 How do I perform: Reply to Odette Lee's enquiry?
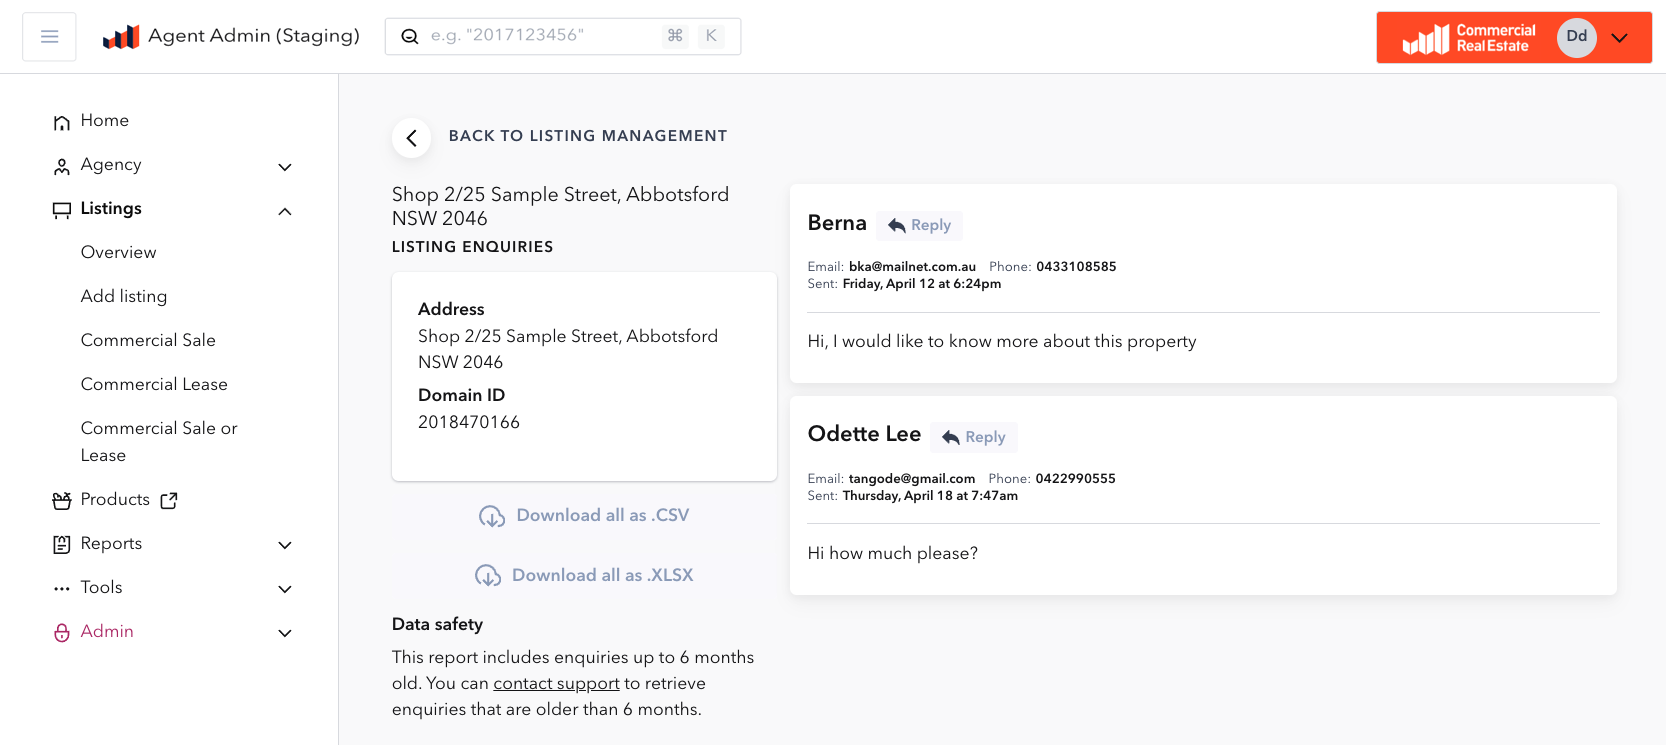click(x=973, y=437)
